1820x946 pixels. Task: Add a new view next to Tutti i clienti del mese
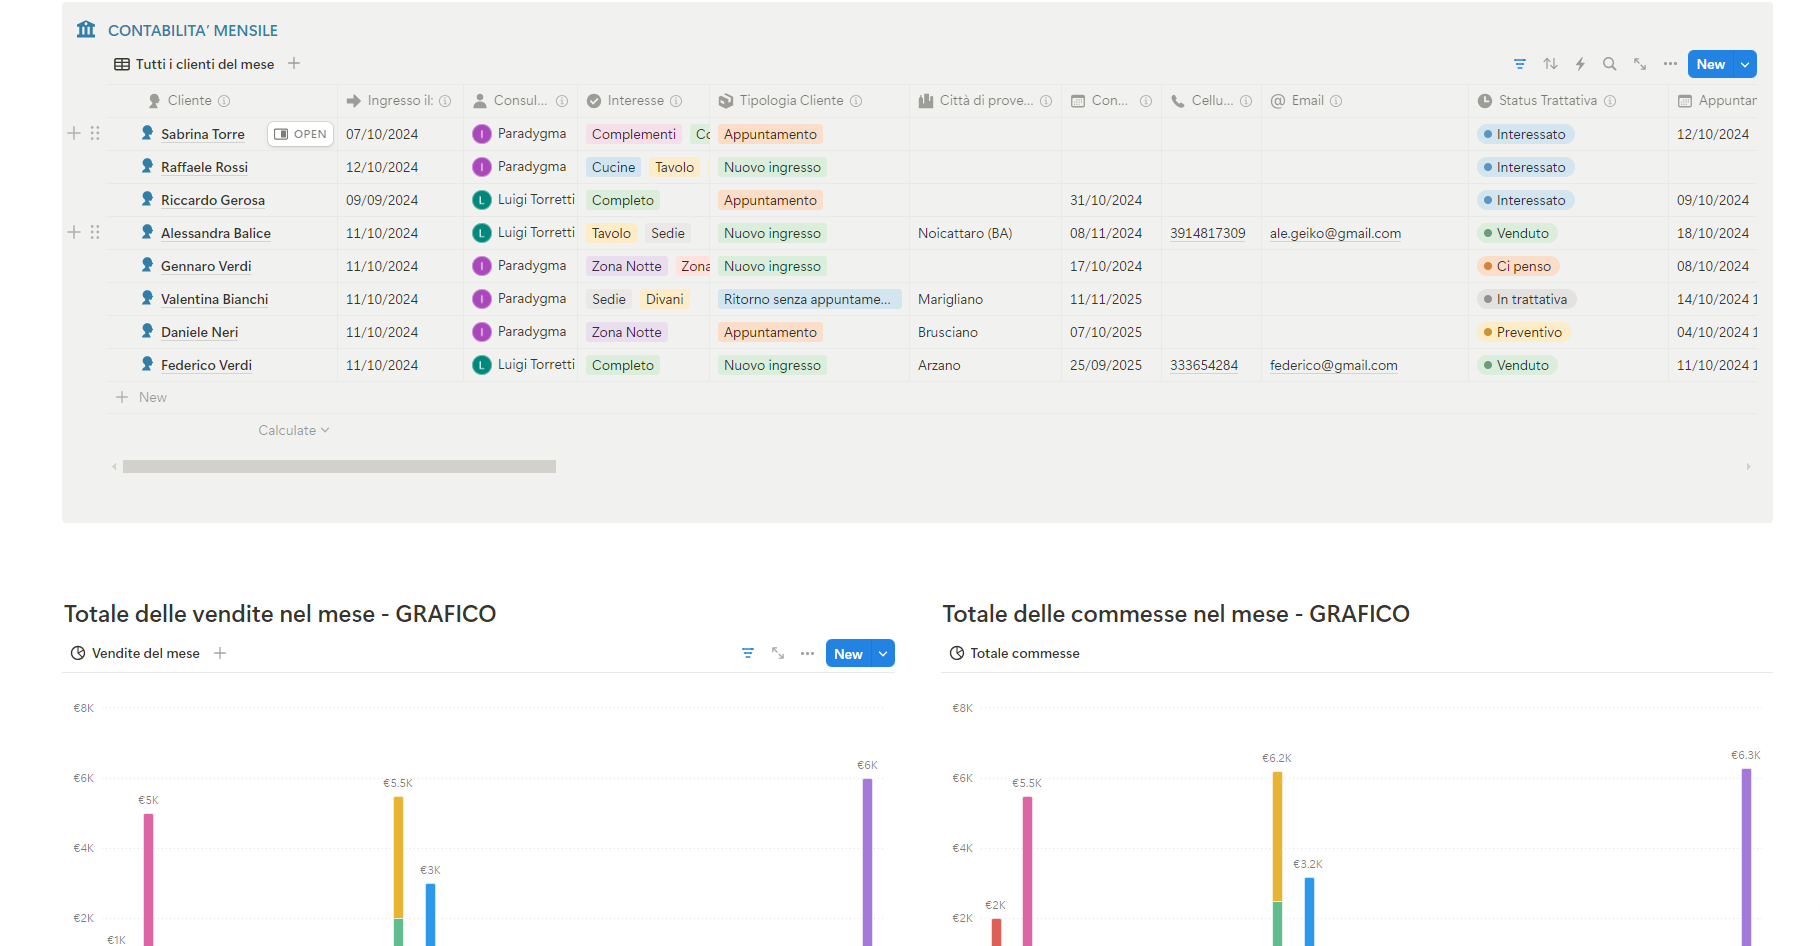[294, 63]
